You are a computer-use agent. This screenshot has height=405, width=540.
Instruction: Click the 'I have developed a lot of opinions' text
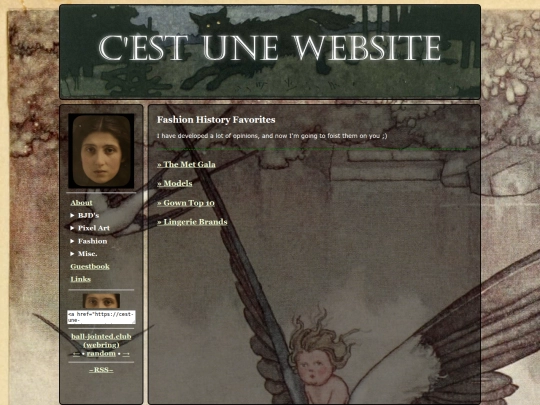click(272, 136)
